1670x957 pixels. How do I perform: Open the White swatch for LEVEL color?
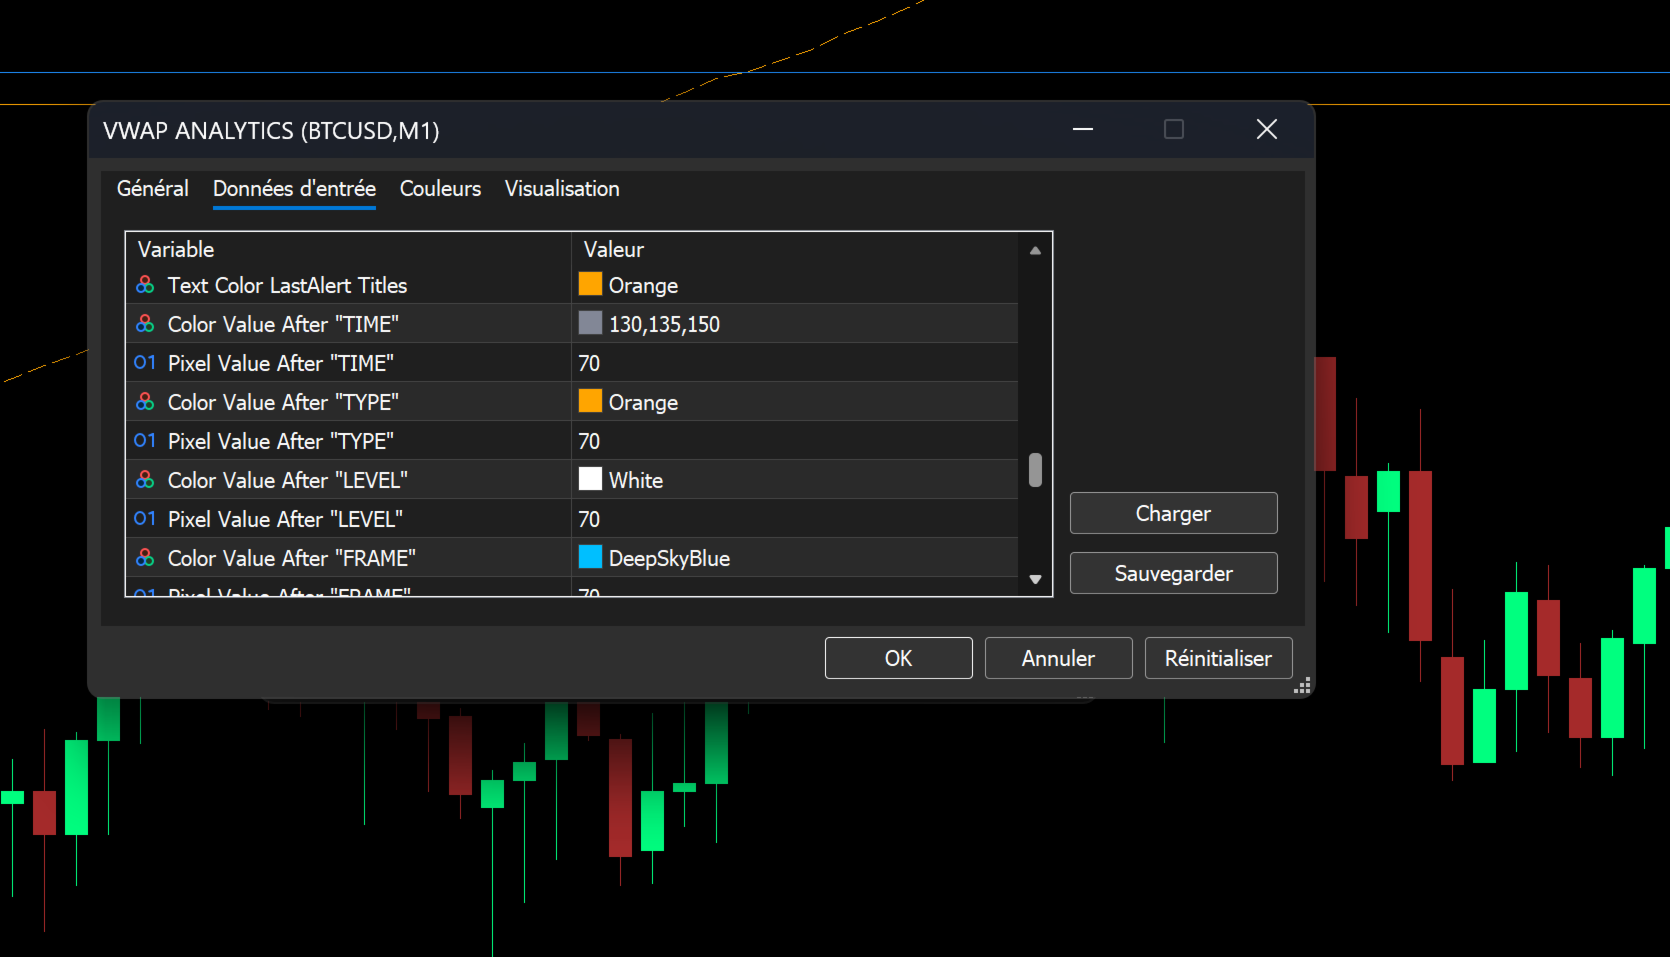590,479
